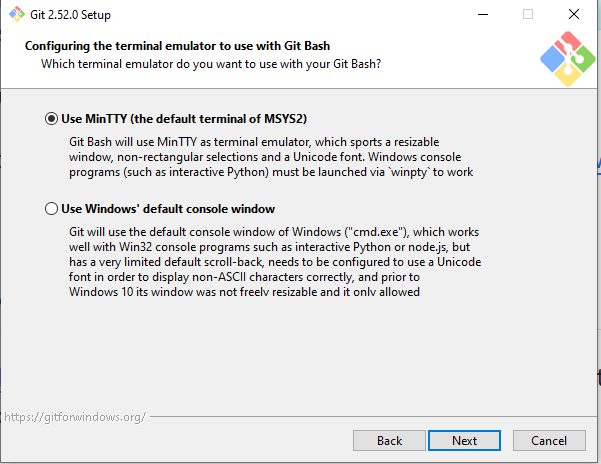This screenshot has height=464, width=601.
Task: Select Use Windows' default console window radio
Action: pyautogui.click(x=52, y=209)
